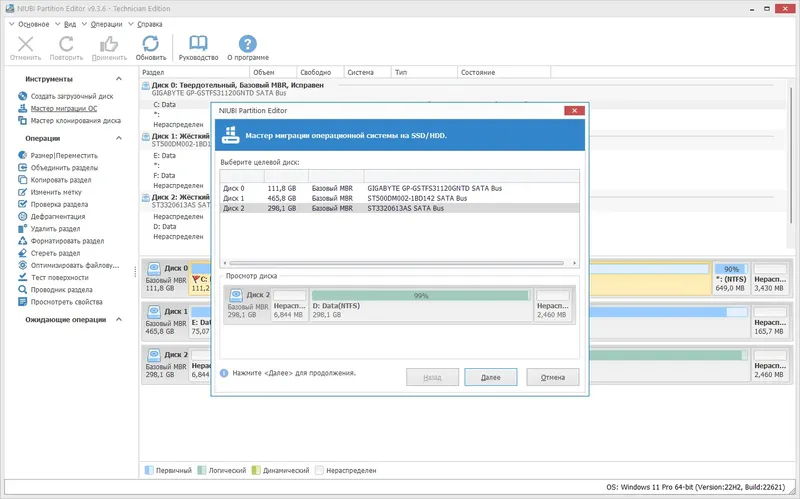Click Создать загрузочный диск icon
Viewport: 800px width, 499px height.
(x=22, y=96)
